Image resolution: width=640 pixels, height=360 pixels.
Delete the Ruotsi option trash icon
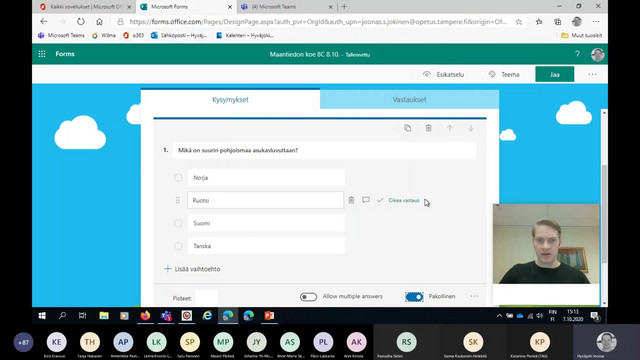[x=351, y=200]
